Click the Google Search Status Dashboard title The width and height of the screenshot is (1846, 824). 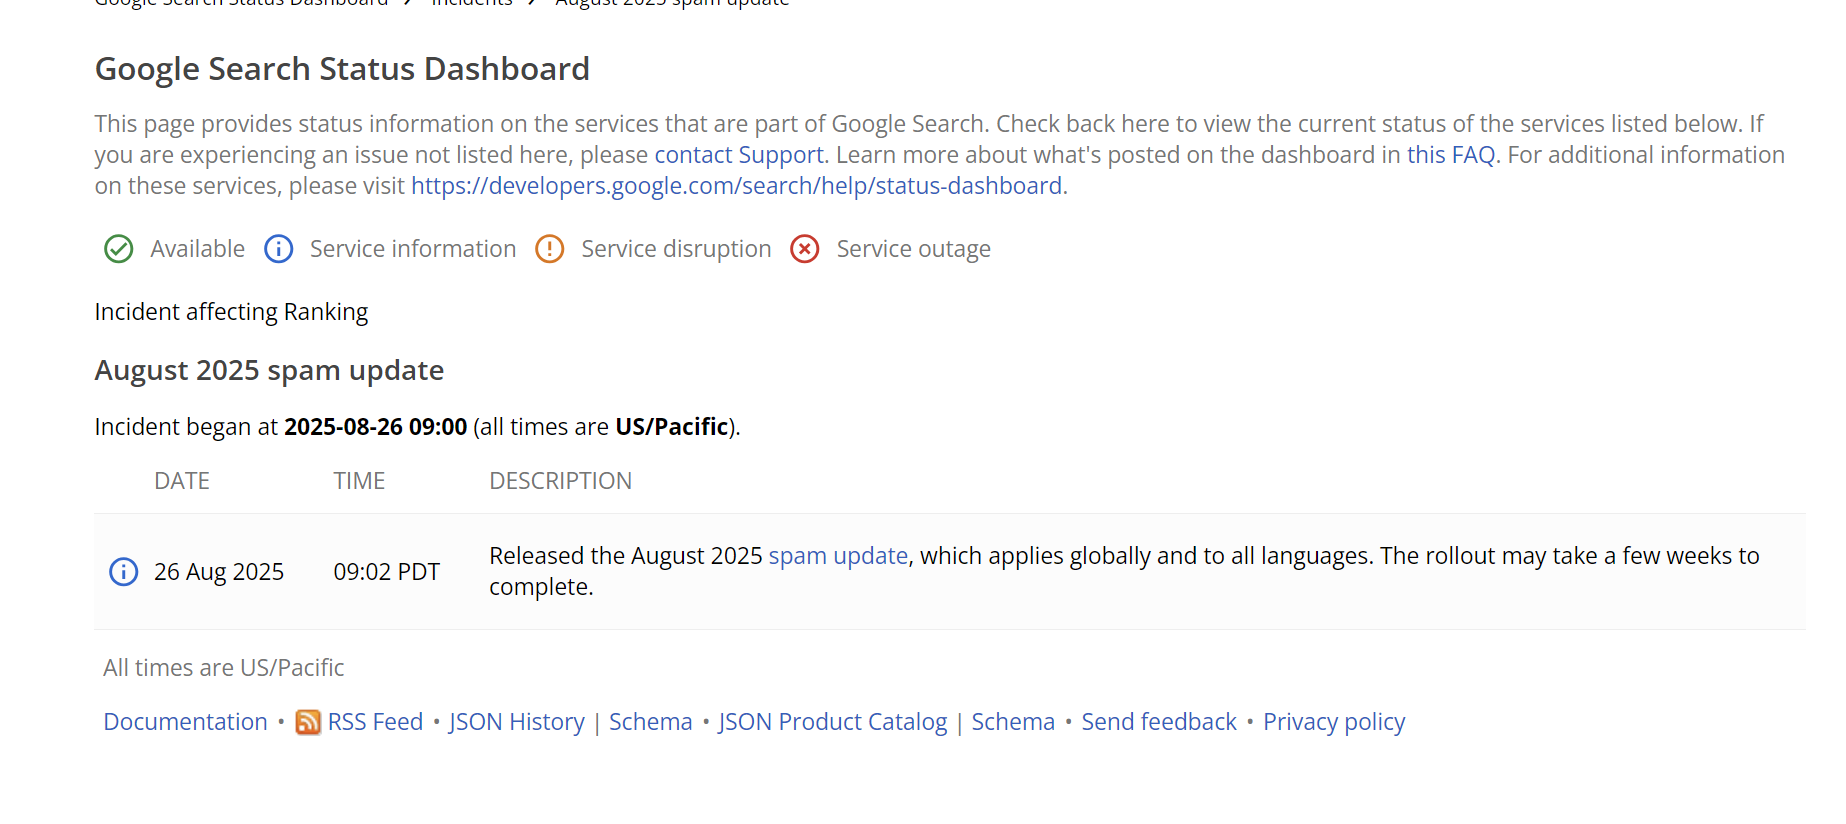pyautogui.click(x=342, y=69)
